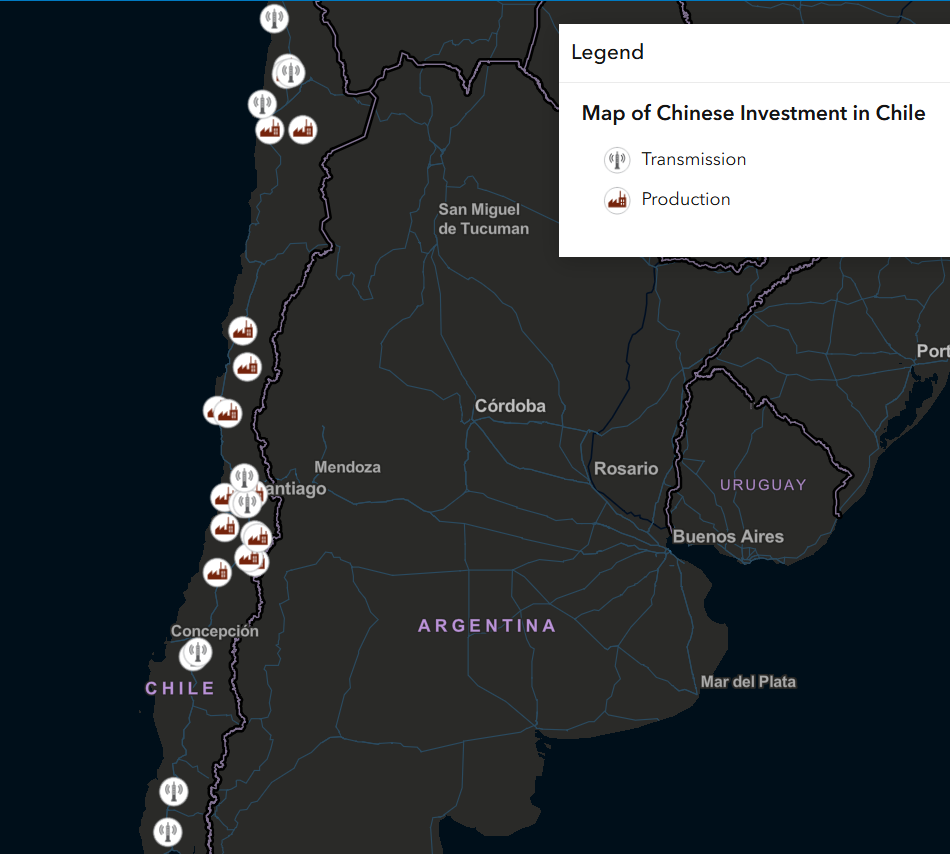Screen dimensions: 950x854
Task: Click the production marker directly below the northern transmission marker
Action: click(270, 130)
